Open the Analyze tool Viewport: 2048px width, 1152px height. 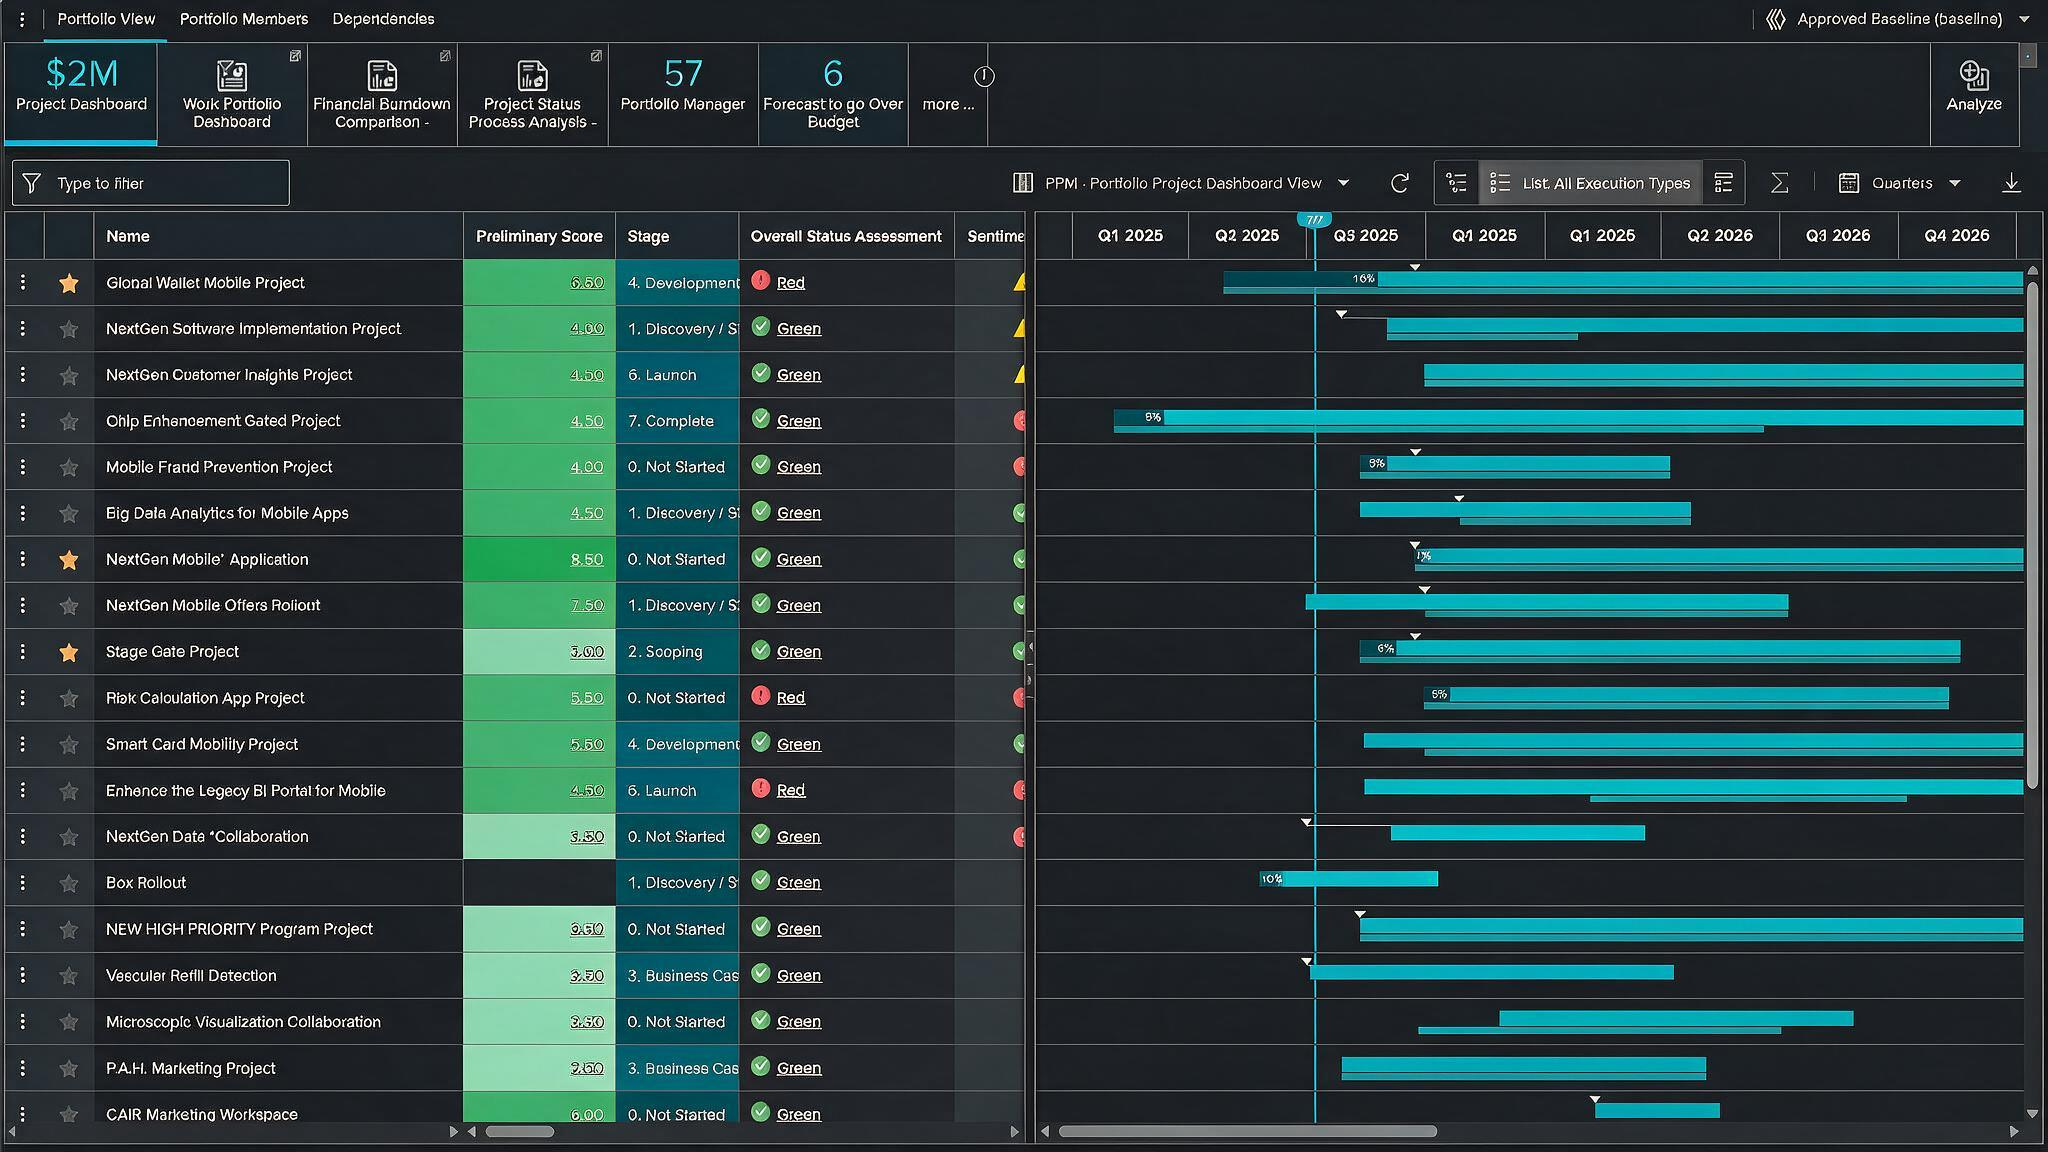[x=1973, y=88]
